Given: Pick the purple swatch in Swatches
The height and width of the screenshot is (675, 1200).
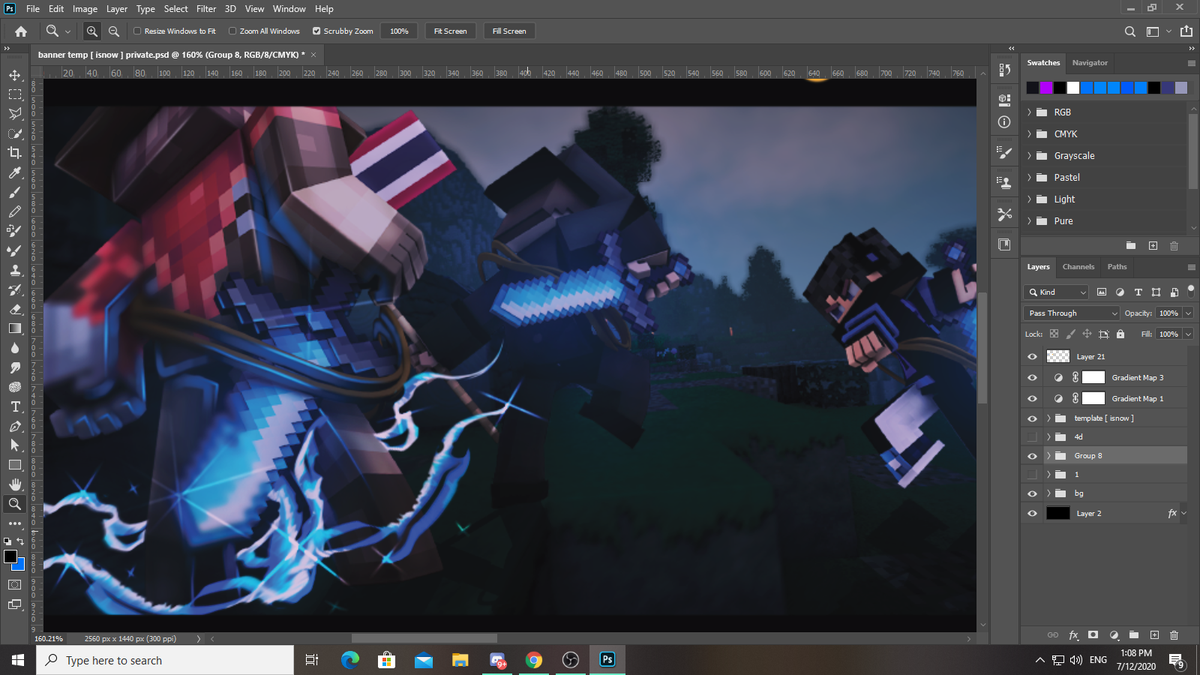Looking at the screenshot, I should click(x=1046, y=87).
